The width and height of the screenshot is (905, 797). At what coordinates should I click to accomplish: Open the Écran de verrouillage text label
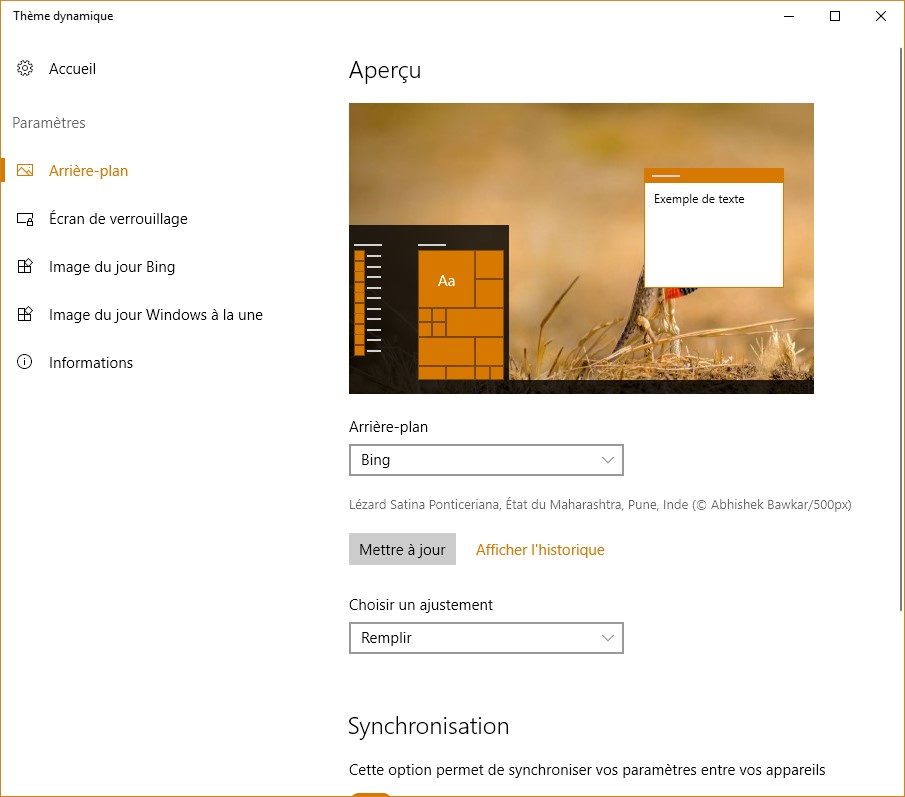(x=118, y=219)
